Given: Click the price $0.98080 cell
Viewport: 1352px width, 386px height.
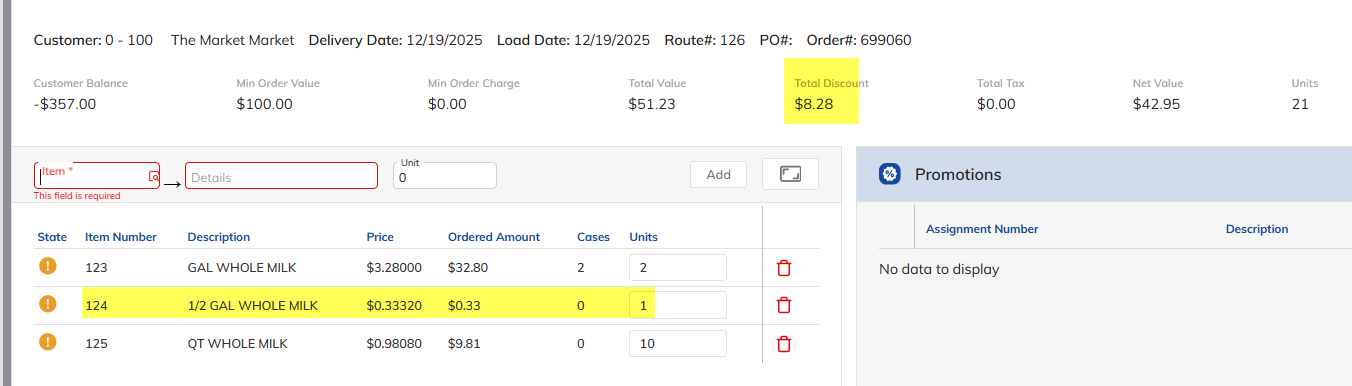Looking at the screenshot, I should click(394, 343).
